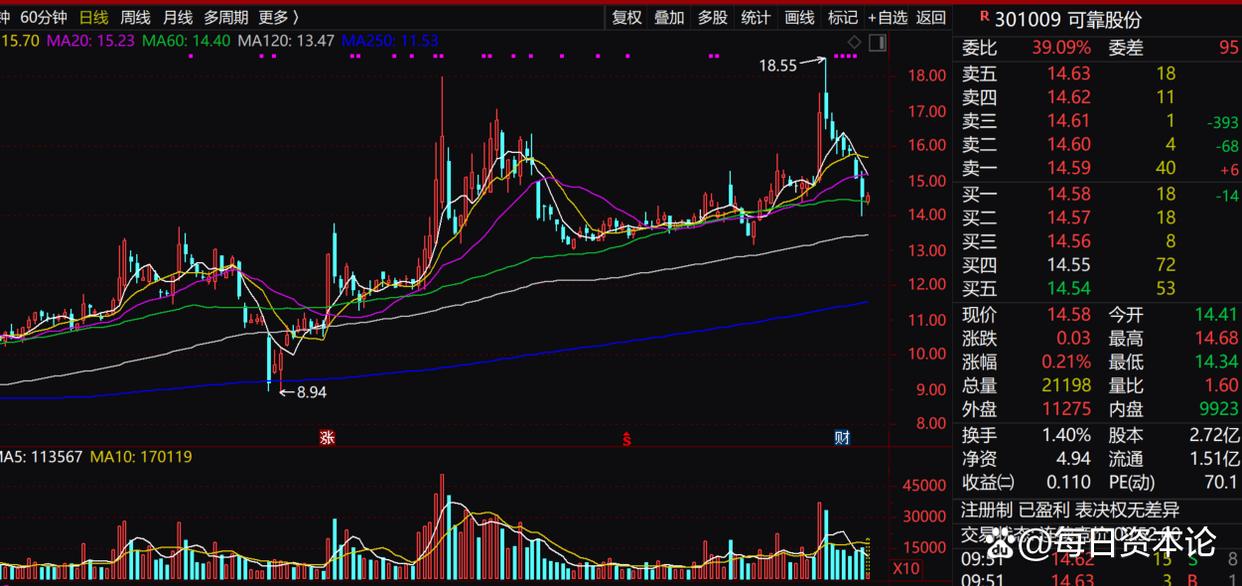Click the 45000 volume axis label

[x=923, y=485]
